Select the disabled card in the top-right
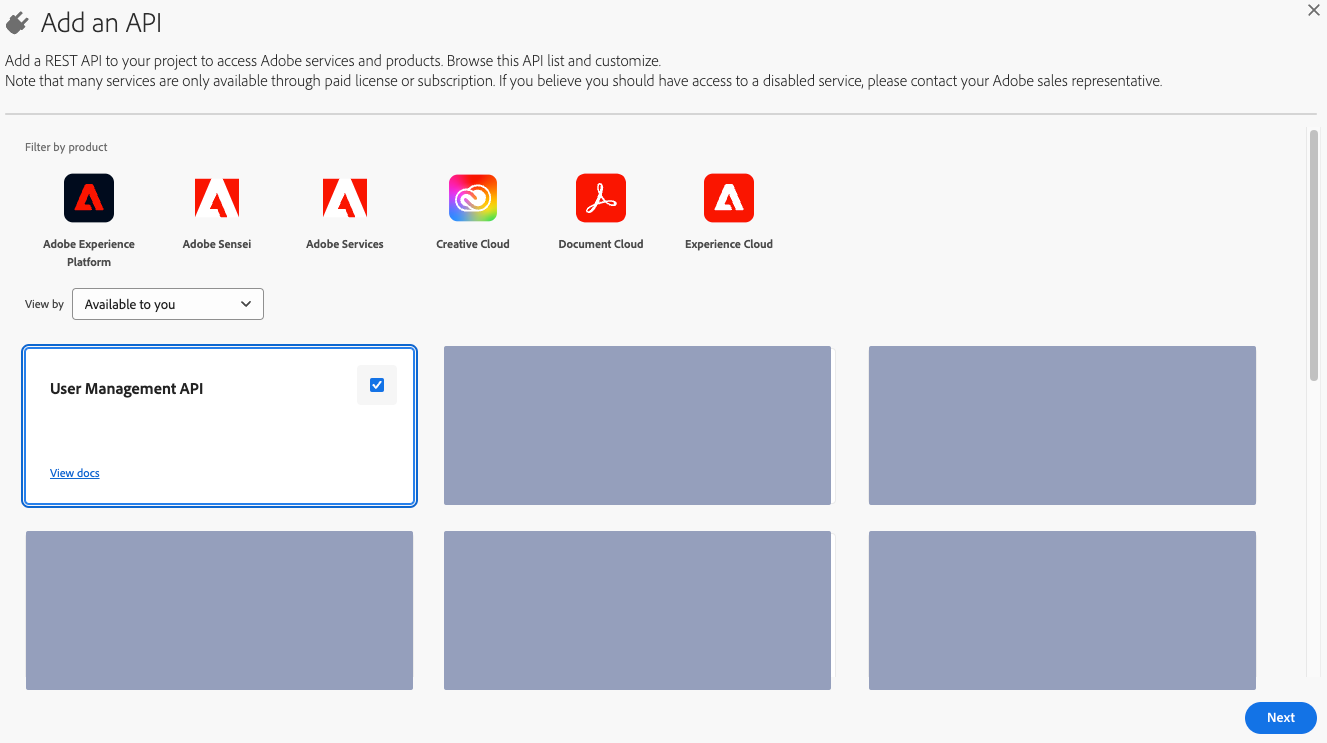This screenshot has width=1327, height=743. pos(1062,425)
